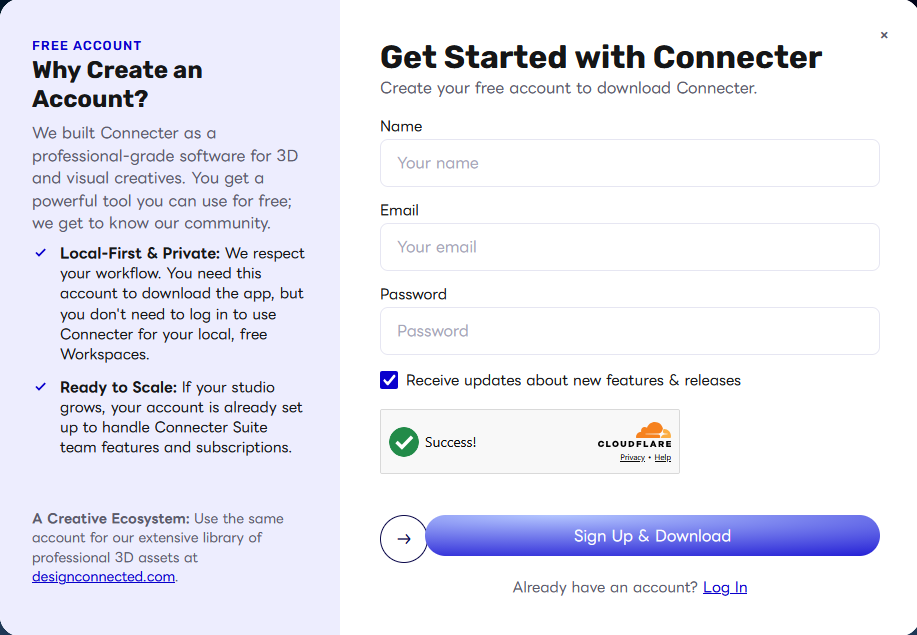Click the Get Started with Connecter heading
917x635 pixels.
(x=601, y=57)
